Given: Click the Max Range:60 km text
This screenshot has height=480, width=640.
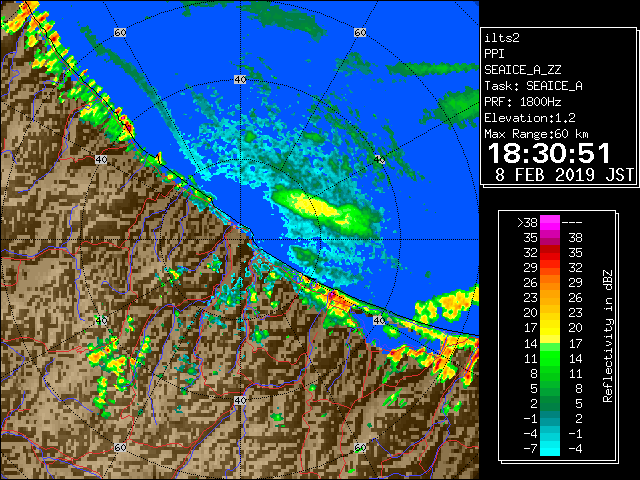Looking at the screenshot, I should click(536, 134).
